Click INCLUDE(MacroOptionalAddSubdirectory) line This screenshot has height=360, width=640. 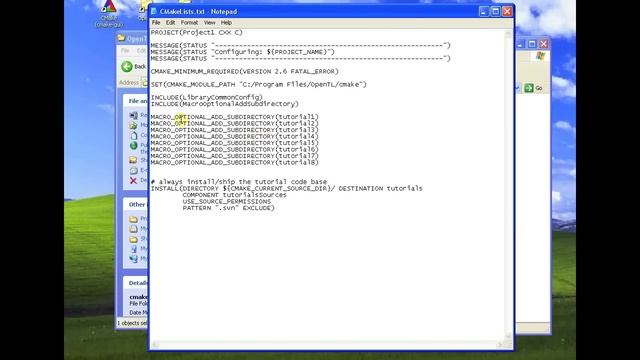pyautogui.click(x=224, y=104)
